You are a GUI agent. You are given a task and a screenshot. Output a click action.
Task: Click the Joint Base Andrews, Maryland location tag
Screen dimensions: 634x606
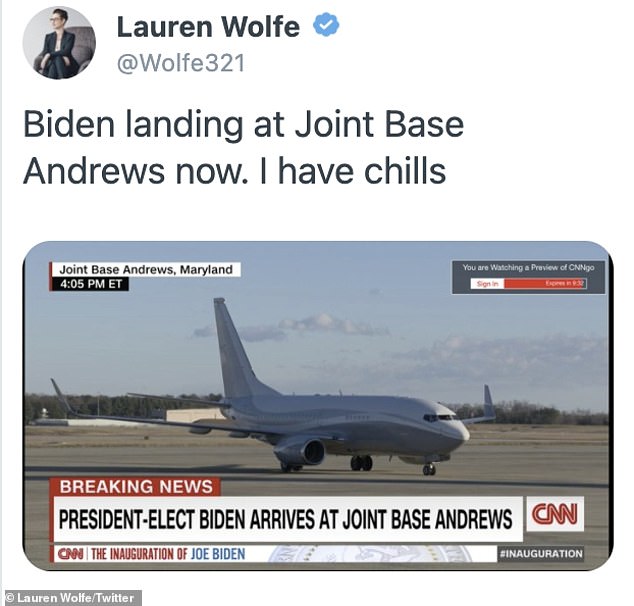point(146,270)
